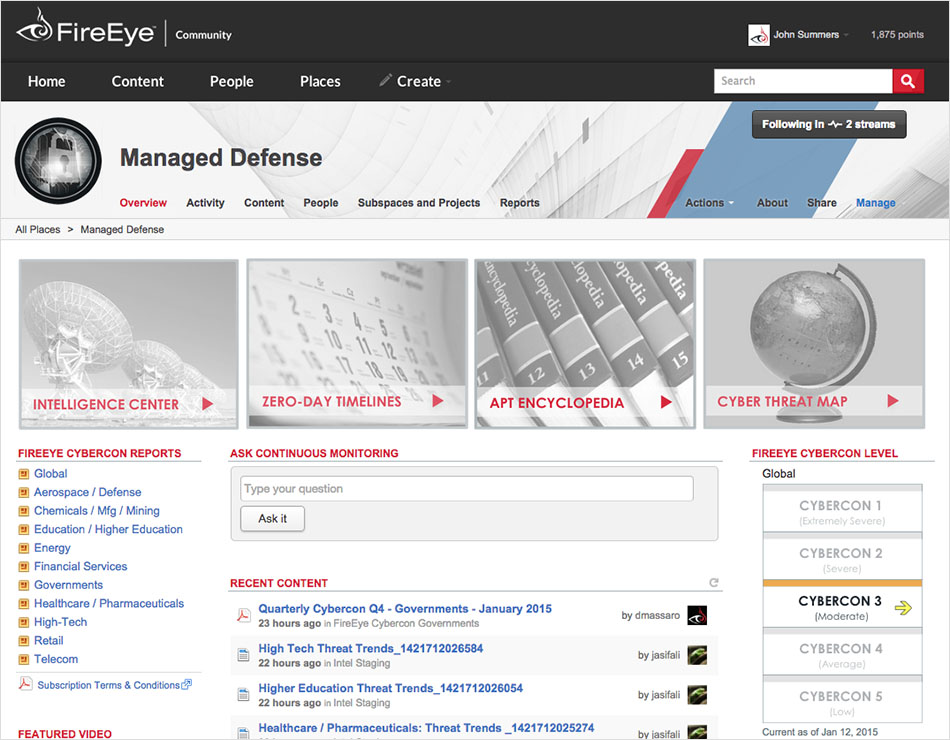Click the Type your question field
950x740 pixels.
pyautogui.click(x=467, y=488)
